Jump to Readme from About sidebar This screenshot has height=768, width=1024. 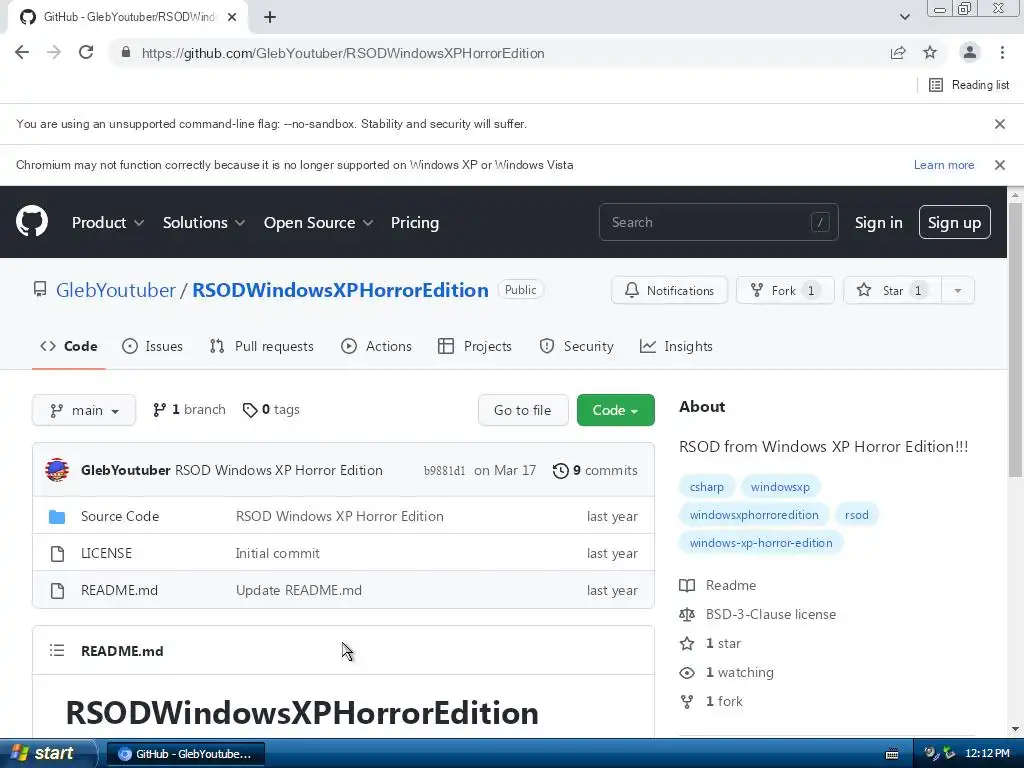click(x=718, y=585)
